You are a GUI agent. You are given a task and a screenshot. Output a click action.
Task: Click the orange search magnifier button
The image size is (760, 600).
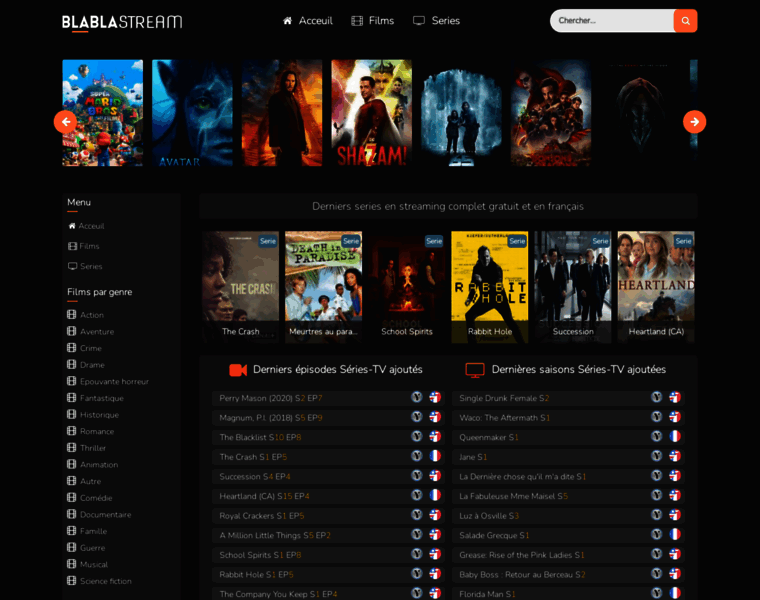tap(685, 21)
